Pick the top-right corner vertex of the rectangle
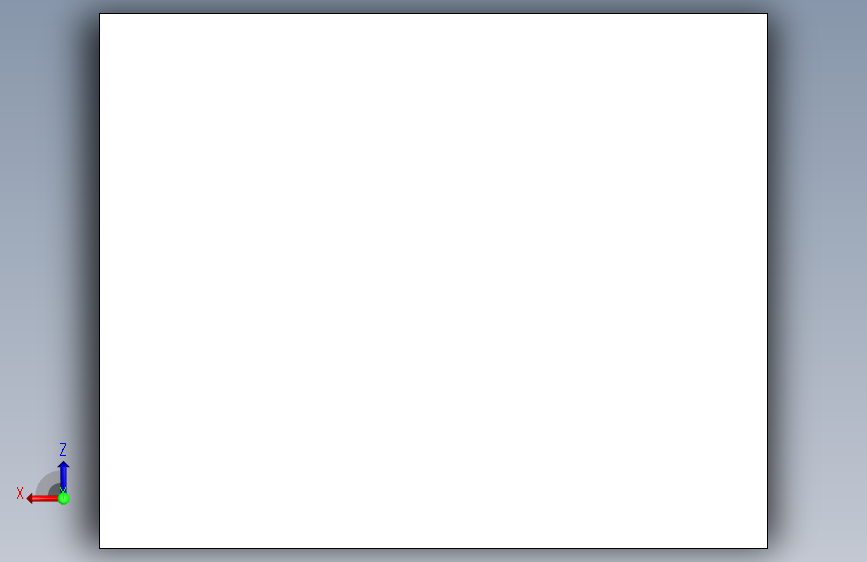The height and width of the screenshot is (562, 867). coord(767,14)
